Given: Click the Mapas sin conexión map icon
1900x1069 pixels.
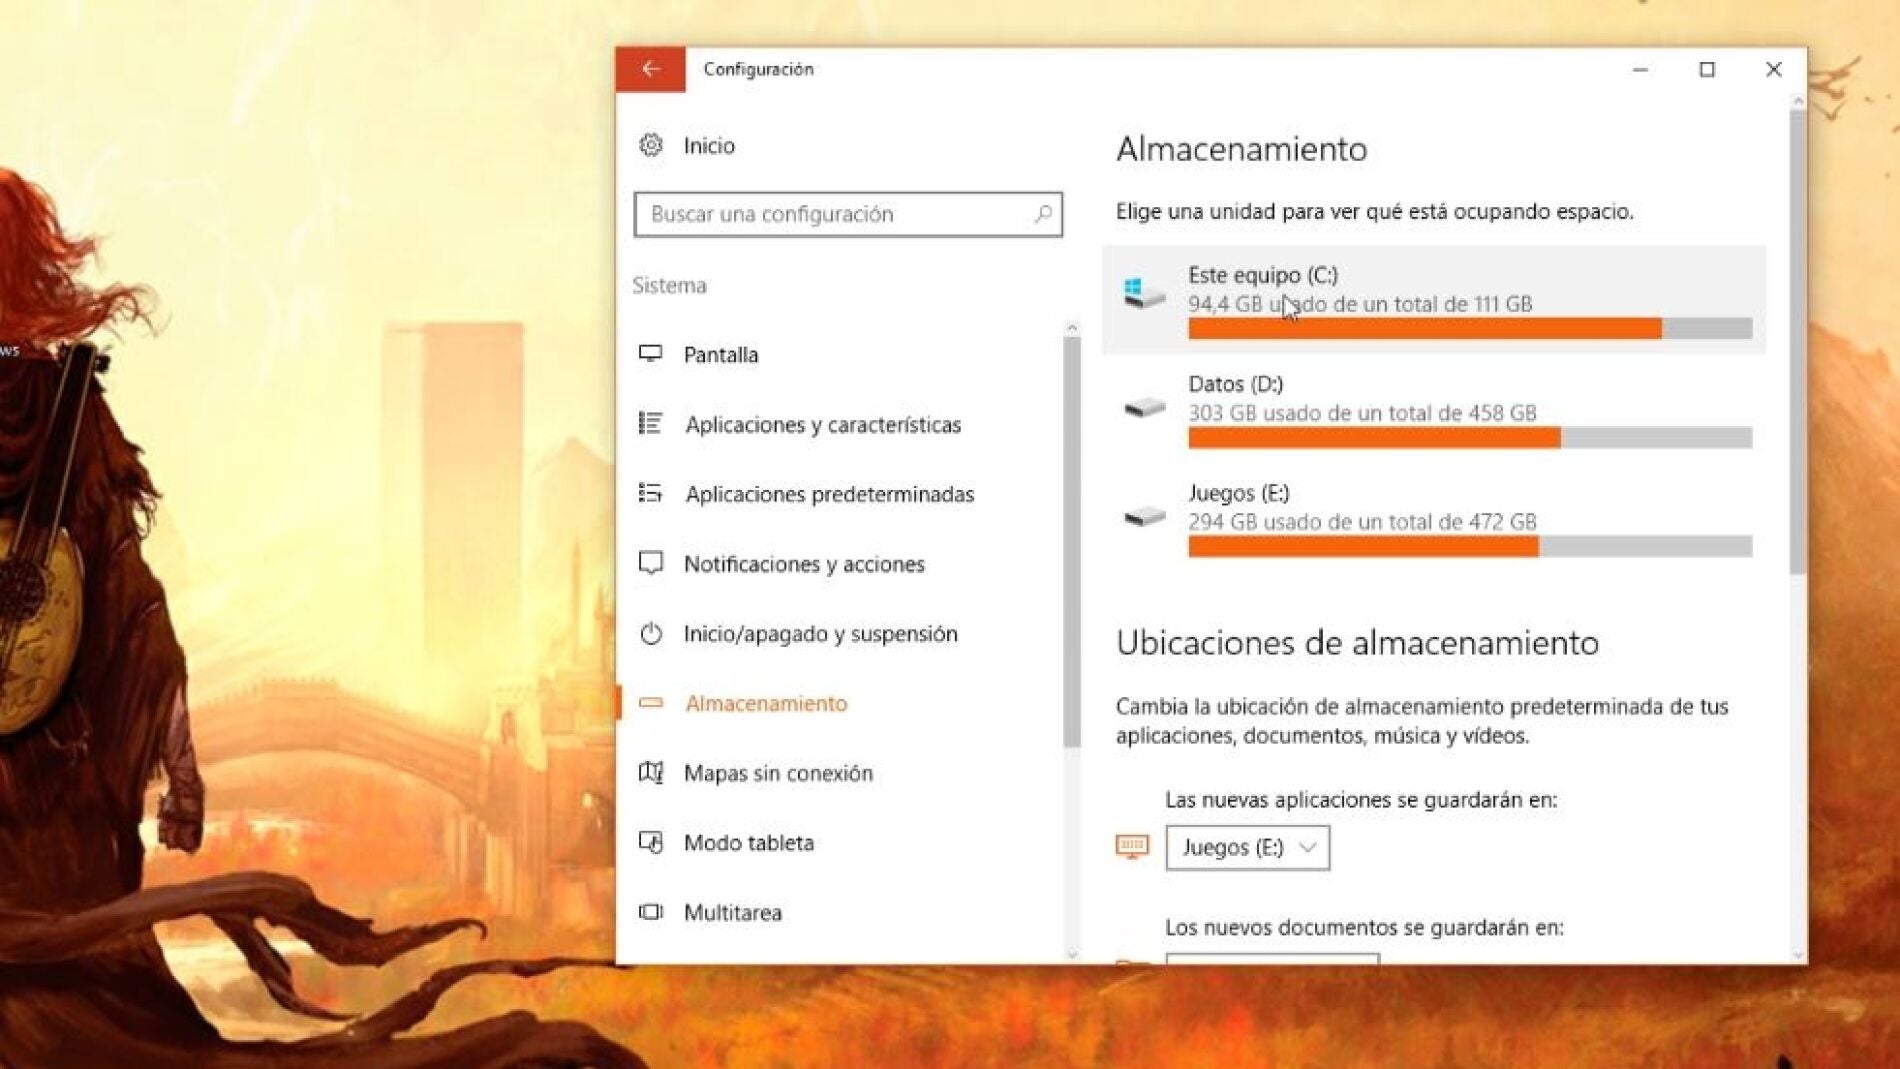Looking at the screenshot, I should [x=651, y=773].
